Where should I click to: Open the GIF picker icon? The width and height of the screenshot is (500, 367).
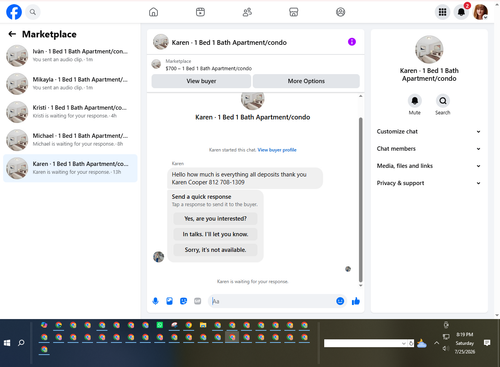198,301
